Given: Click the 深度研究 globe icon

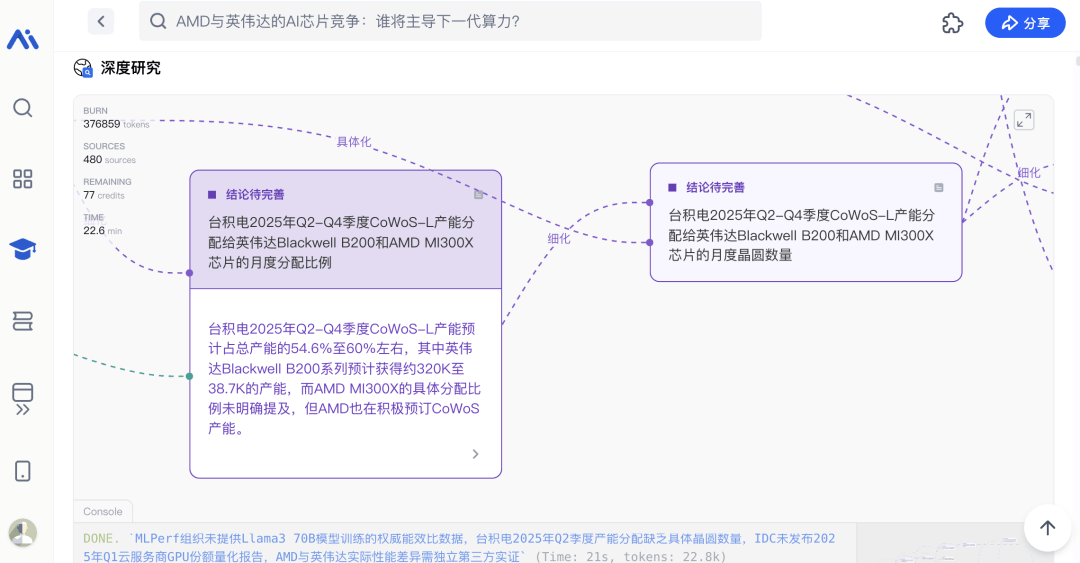Looking at the screenshot, I should (x=83, y=68).
